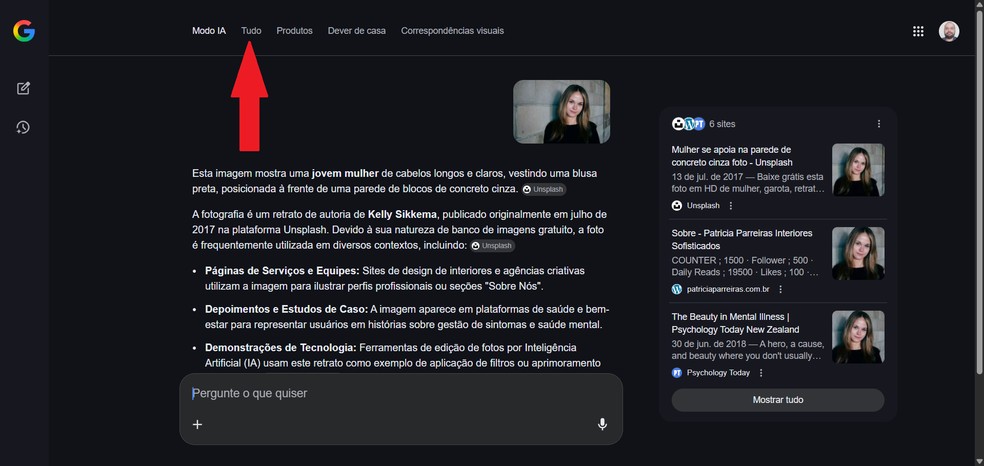The height and width of the screenshot is (466, 984).
Task: Open the Dever de casa tab
Action: (356, 31)
